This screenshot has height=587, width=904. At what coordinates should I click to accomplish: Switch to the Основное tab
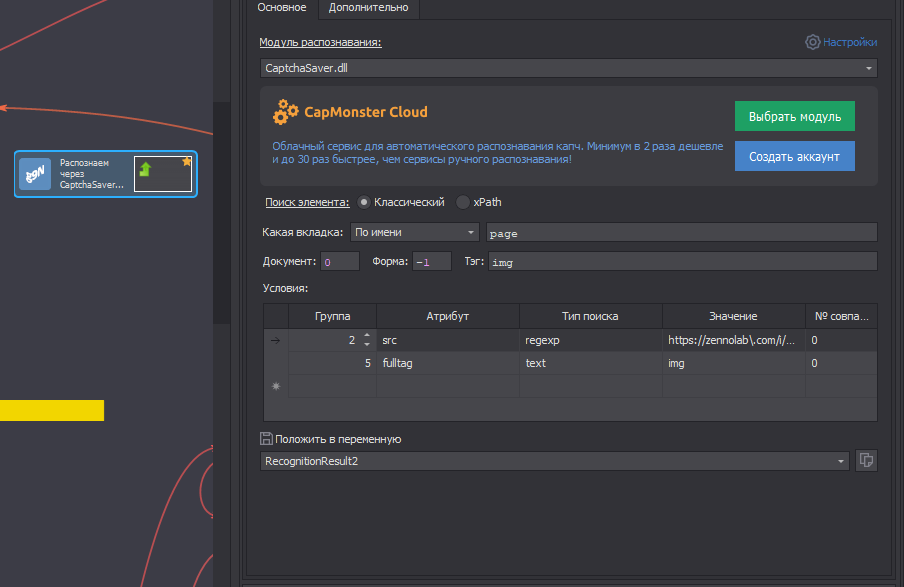[x=282, y=7]
